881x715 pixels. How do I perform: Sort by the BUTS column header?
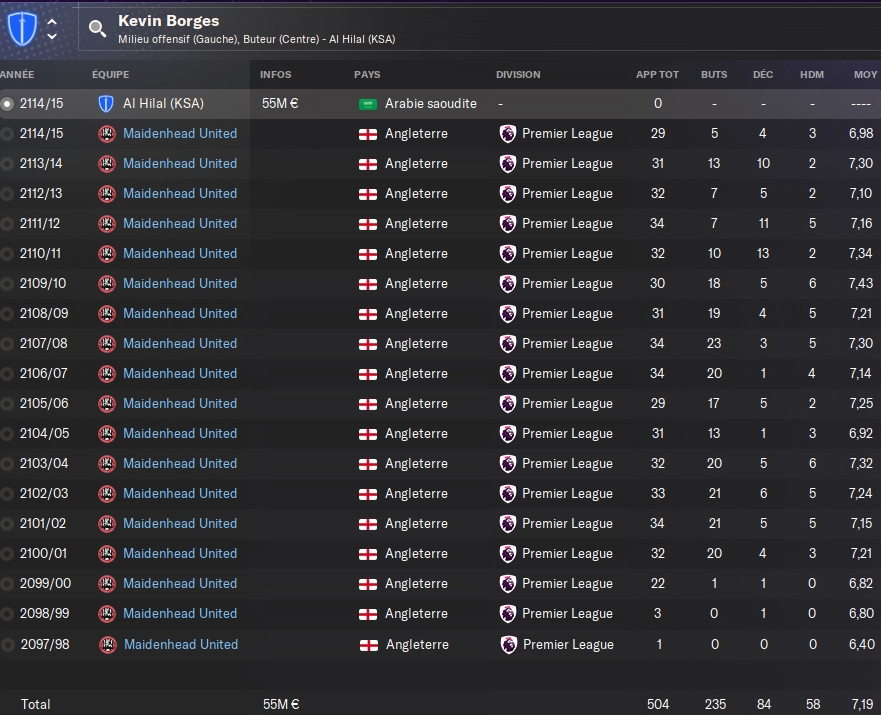coord(714,75)
